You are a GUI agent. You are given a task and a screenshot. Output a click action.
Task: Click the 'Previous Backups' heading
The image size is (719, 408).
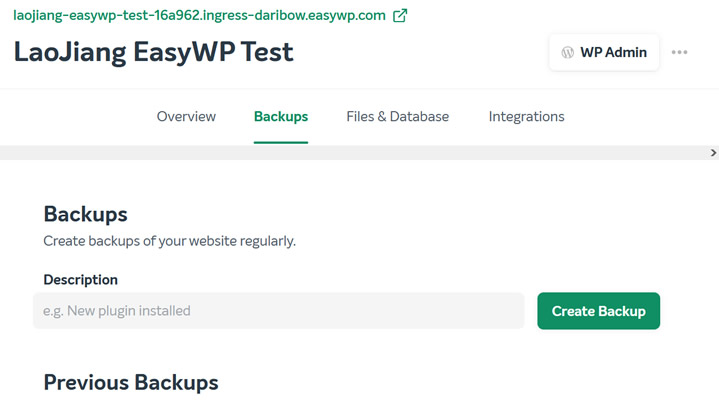click(131, 383)
